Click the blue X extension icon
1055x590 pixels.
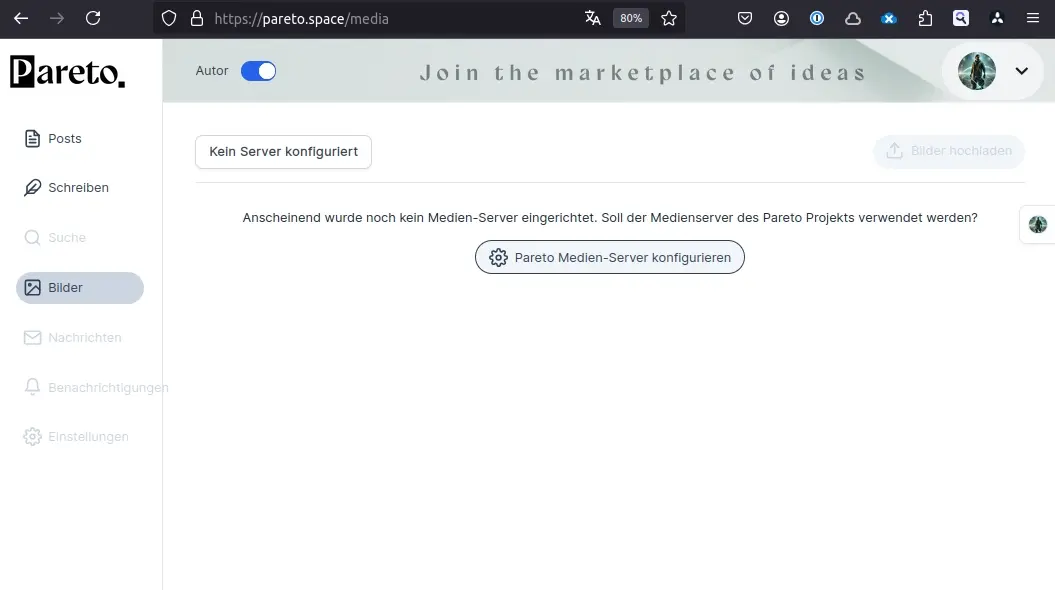pos(889,18)
